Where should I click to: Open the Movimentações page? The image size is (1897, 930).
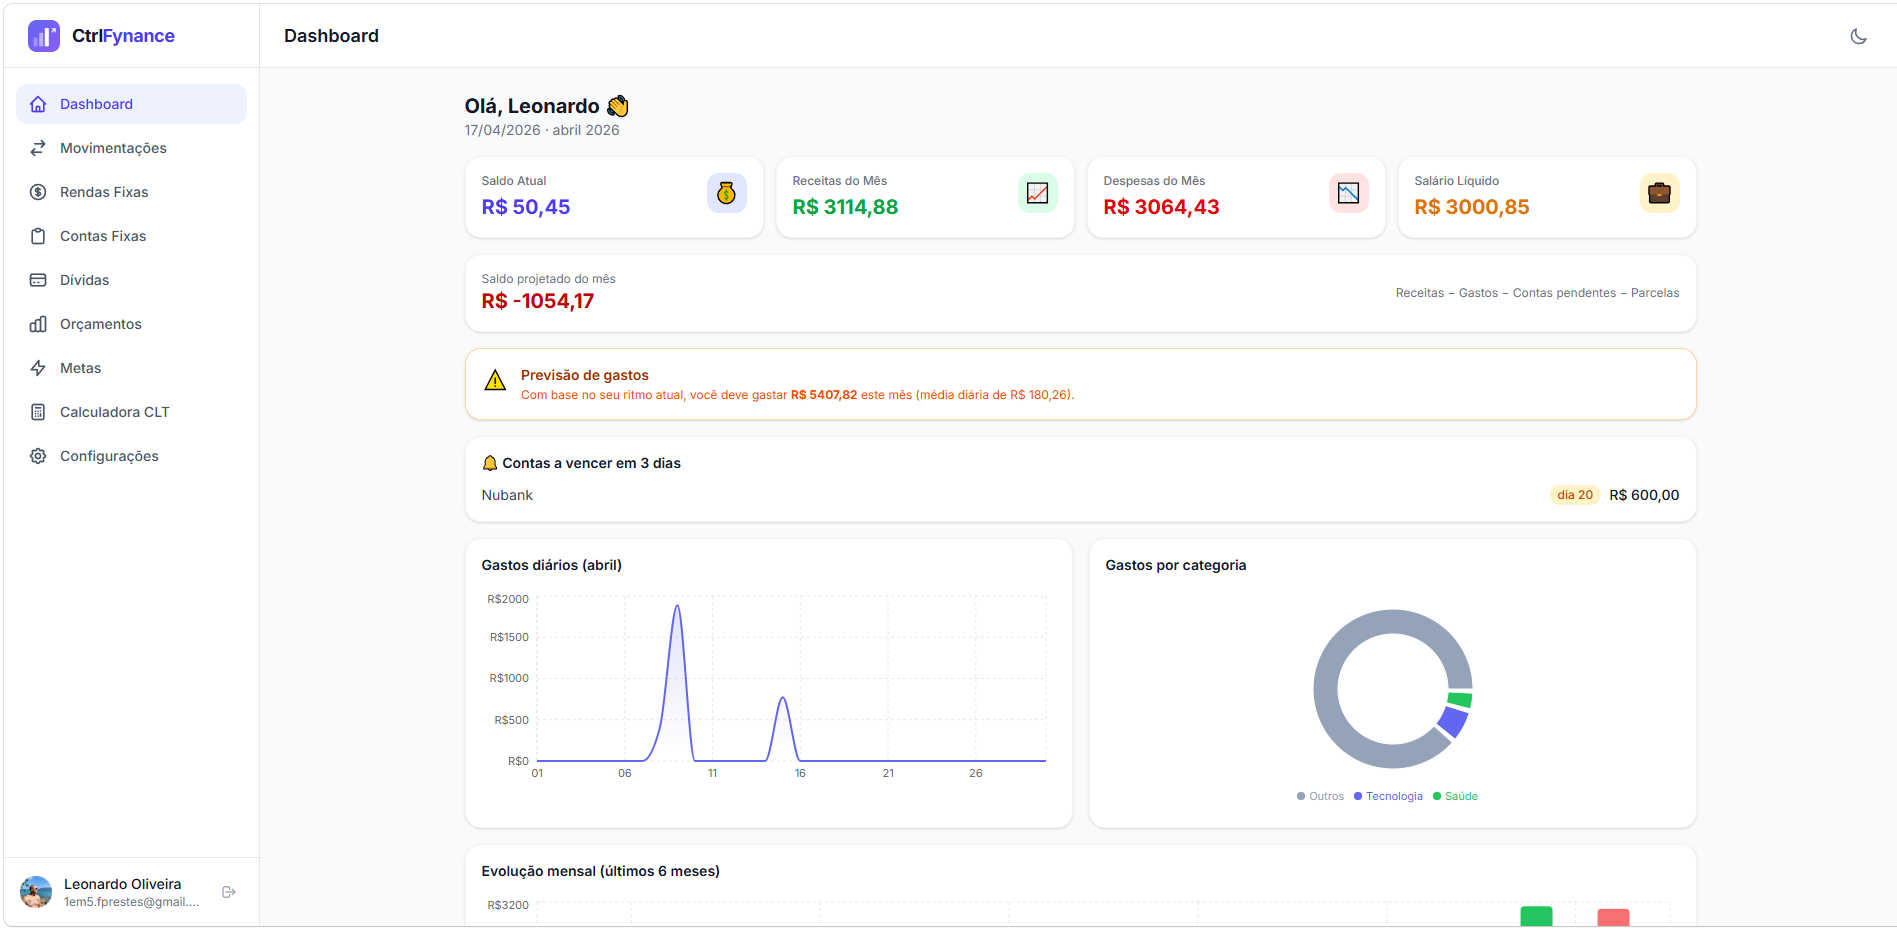[113, 148]
